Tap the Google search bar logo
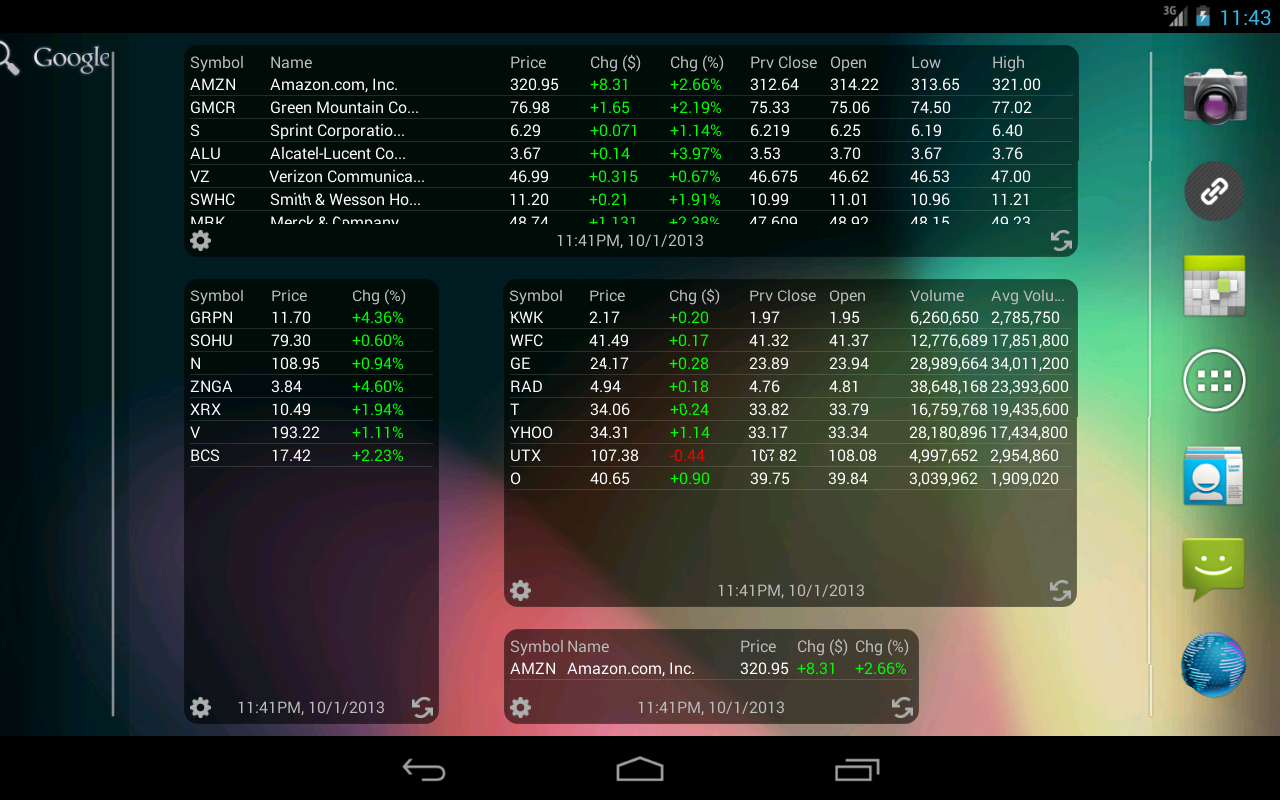This screenshot has height=800, width=1280. pos(71,59)
